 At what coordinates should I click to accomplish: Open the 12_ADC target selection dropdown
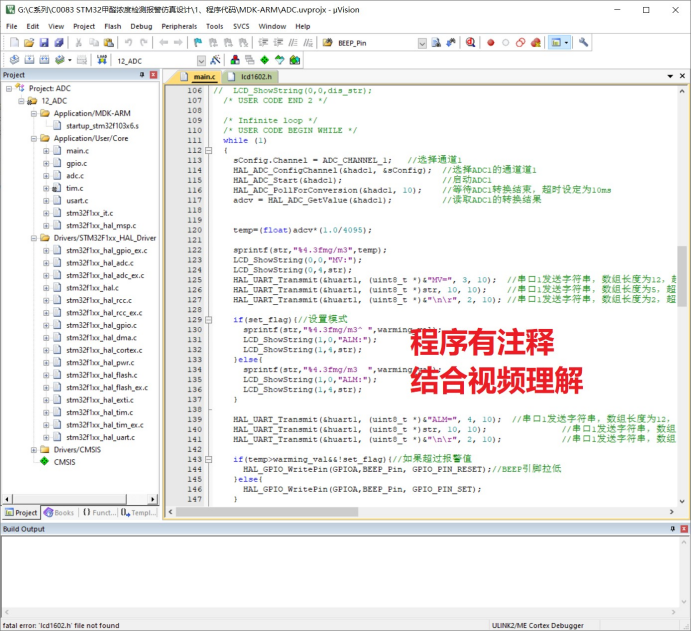coord(201,60)
